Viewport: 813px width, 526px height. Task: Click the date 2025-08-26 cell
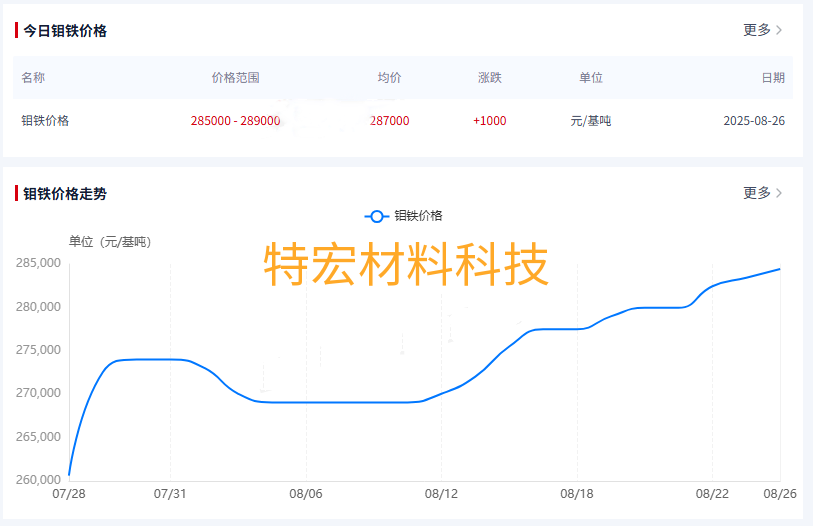[754, 121]
